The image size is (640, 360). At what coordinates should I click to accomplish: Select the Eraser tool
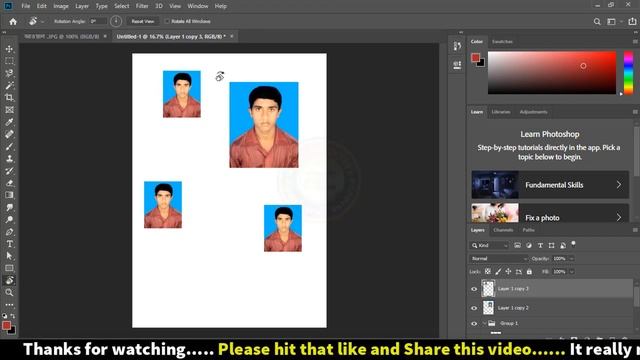point(9,183)
